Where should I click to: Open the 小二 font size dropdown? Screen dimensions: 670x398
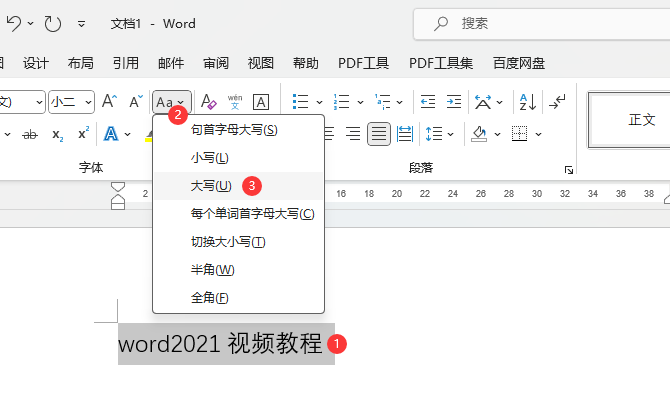coord(88,102)
